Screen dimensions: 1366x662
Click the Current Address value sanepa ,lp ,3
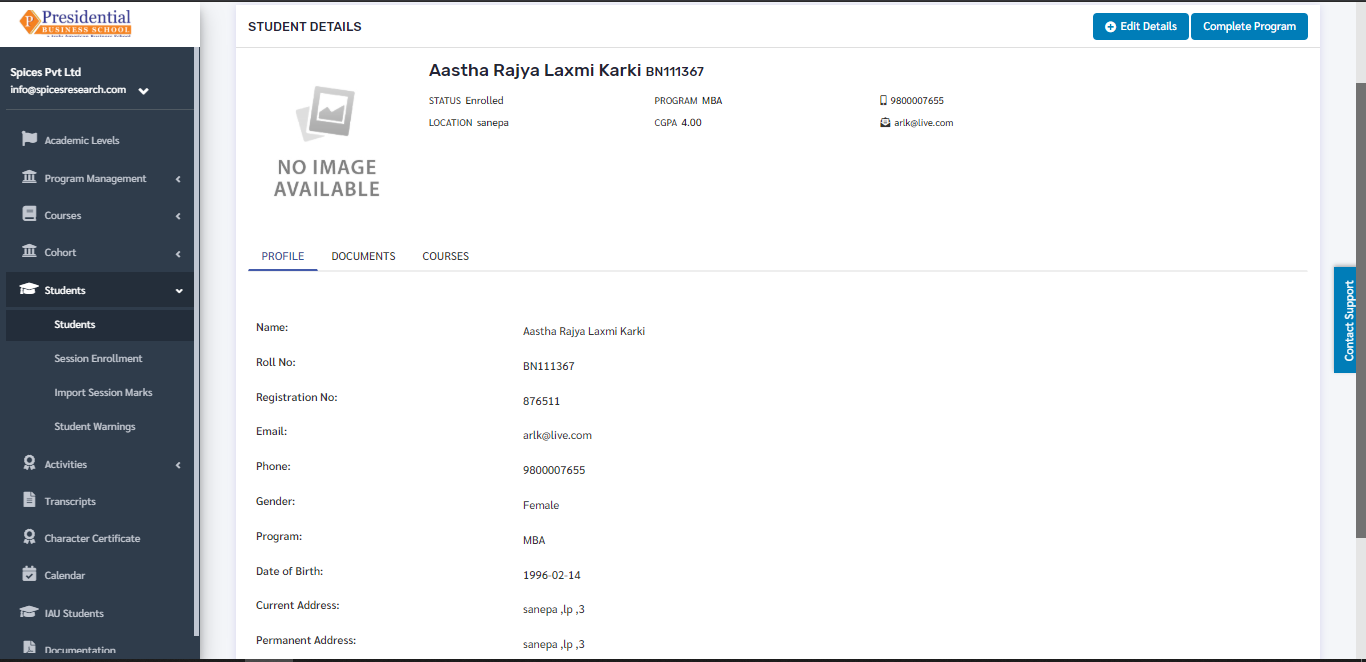coord(554,609)
